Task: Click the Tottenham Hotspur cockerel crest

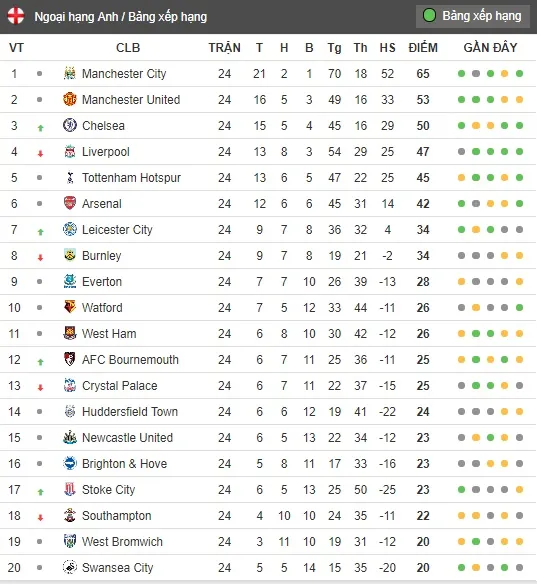Action: (70, 178)
